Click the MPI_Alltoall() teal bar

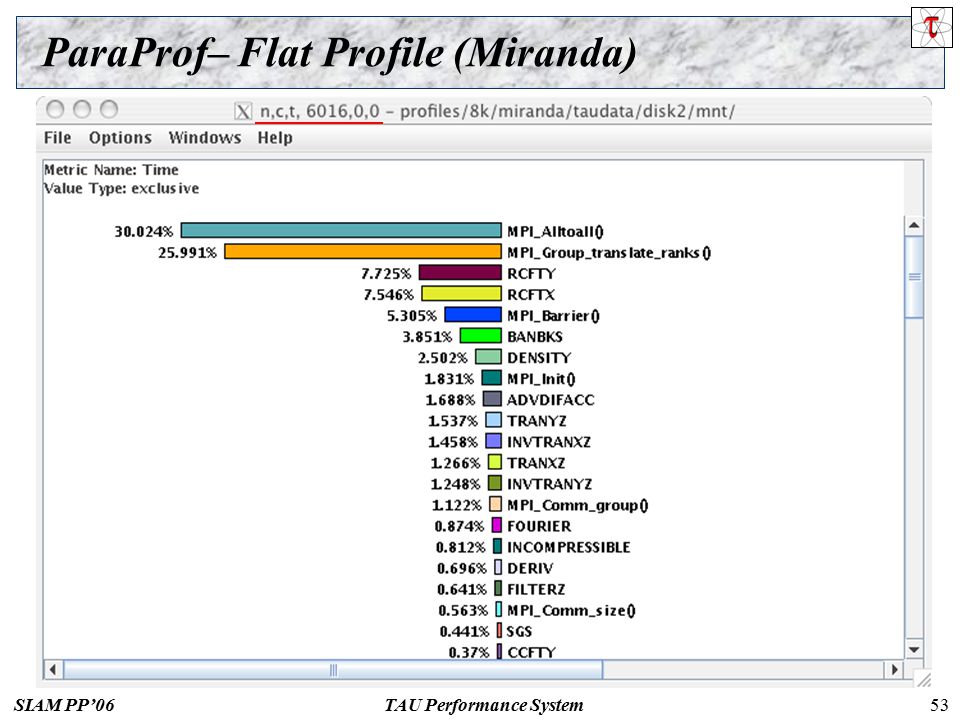[341, 230]
